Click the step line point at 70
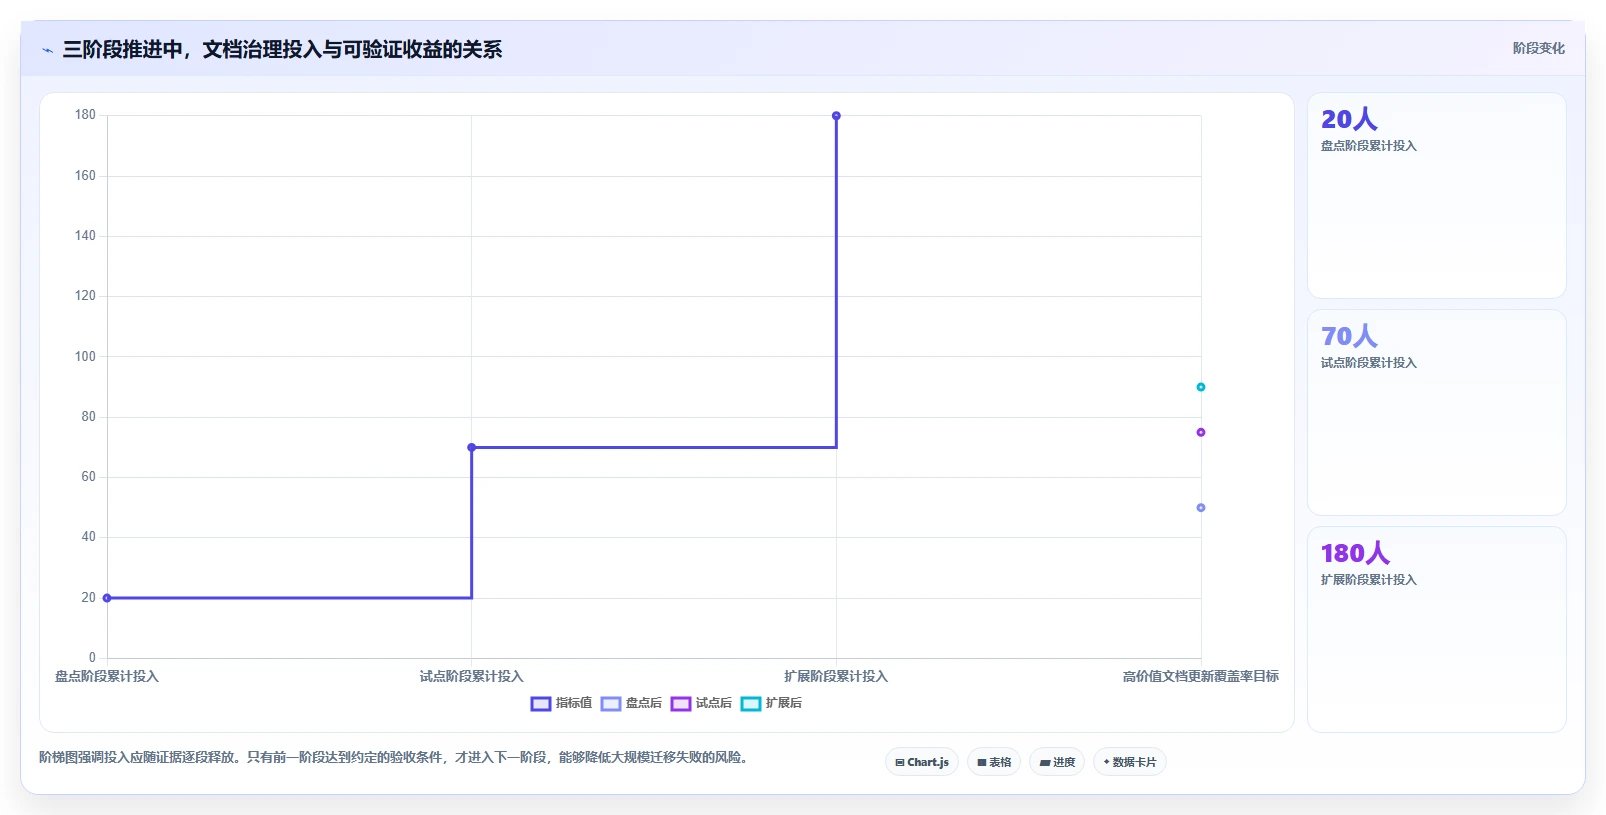The image size is (1606, 815). (472, 447)
